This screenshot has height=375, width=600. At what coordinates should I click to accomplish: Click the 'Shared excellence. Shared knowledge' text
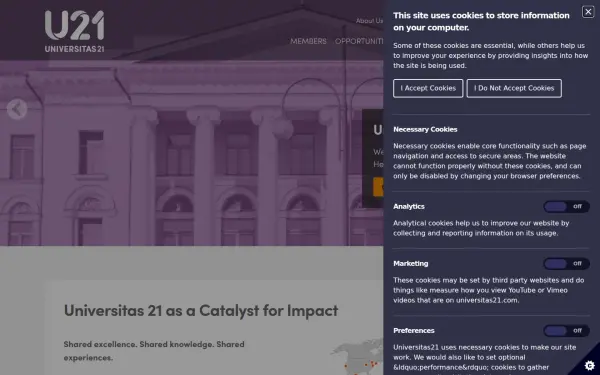[x=154, y=351]
